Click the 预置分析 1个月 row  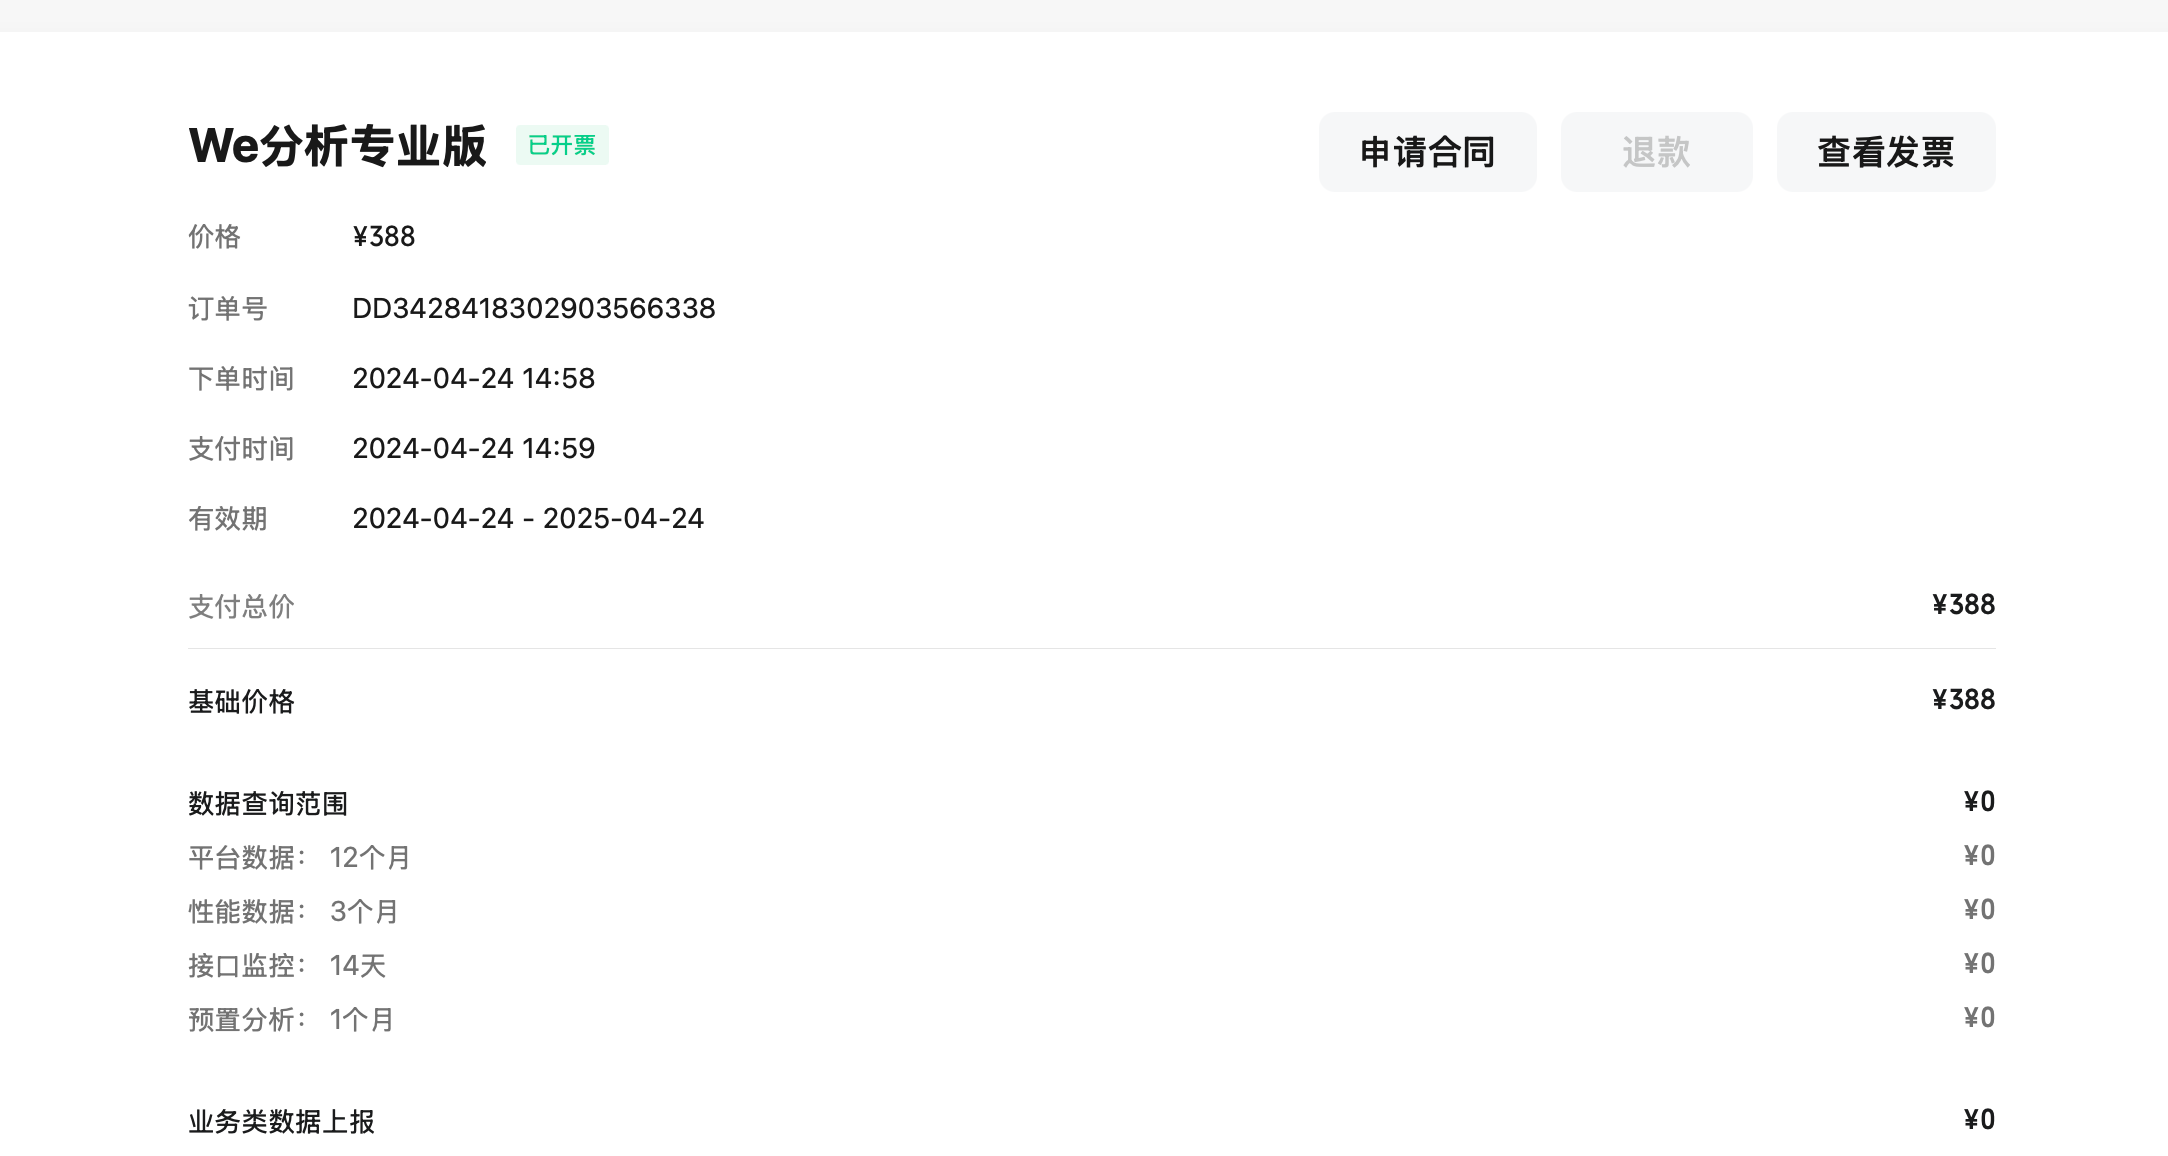pyautogui.click(x=291, y=1019)
